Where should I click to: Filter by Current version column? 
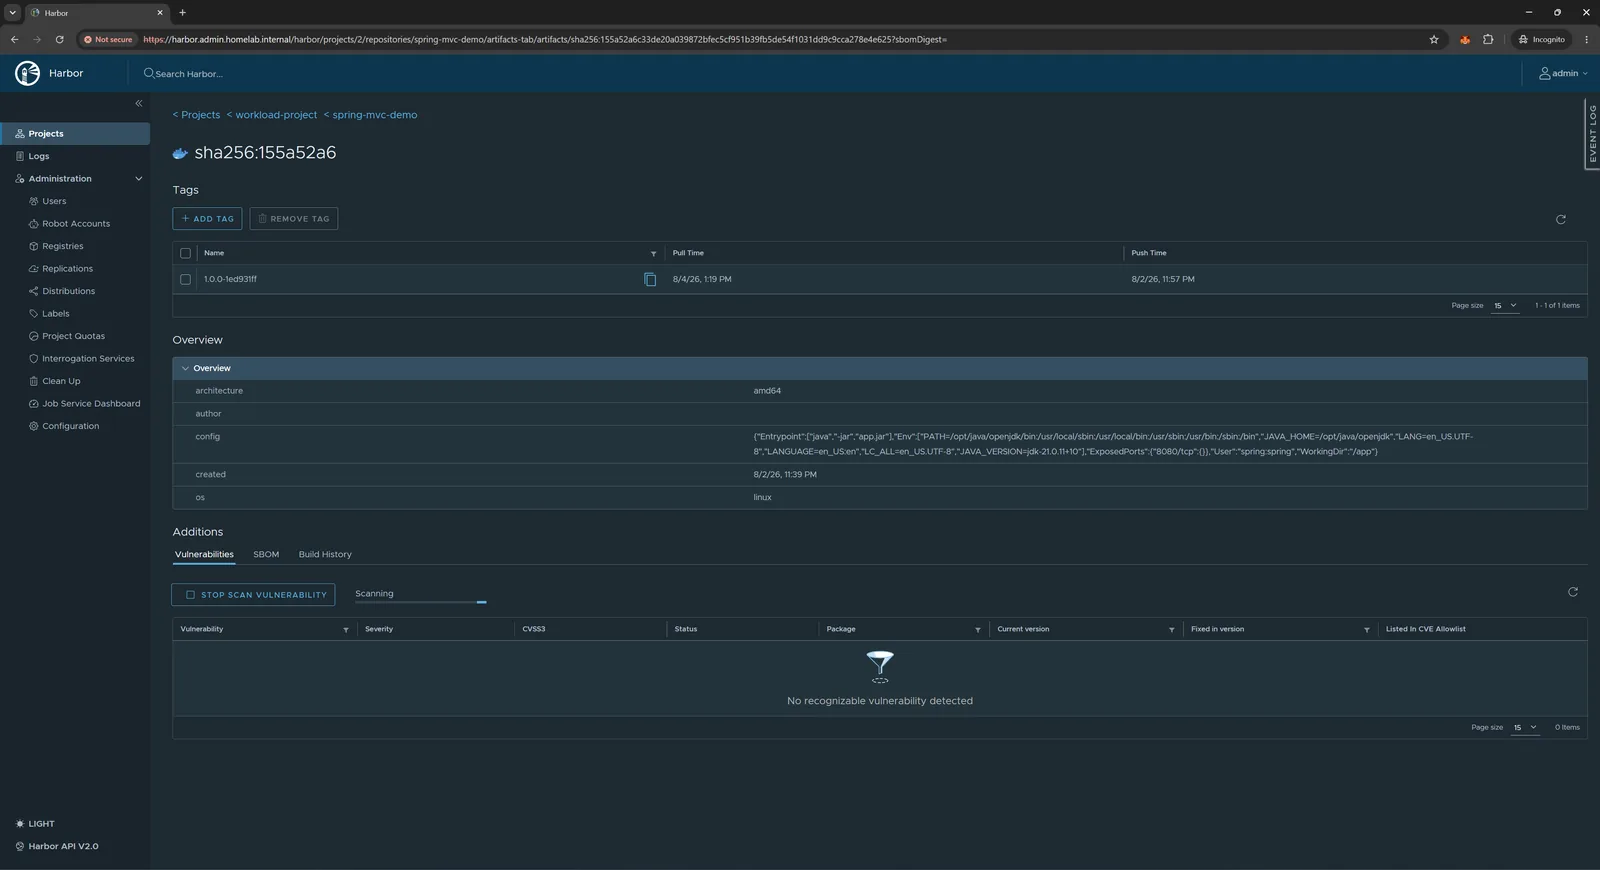(1171, 630)
